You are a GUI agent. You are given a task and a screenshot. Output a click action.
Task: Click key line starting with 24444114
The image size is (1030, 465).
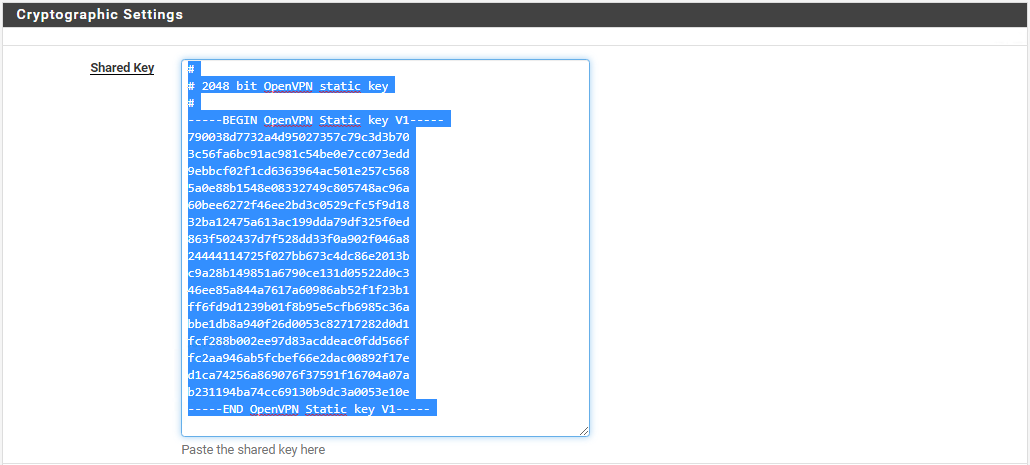[299, 256]
